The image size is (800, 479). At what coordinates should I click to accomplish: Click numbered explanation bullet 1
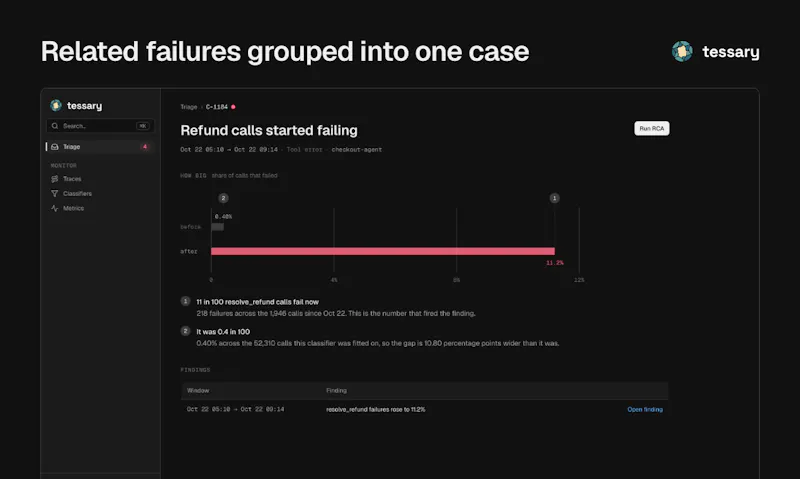(186, 301)
